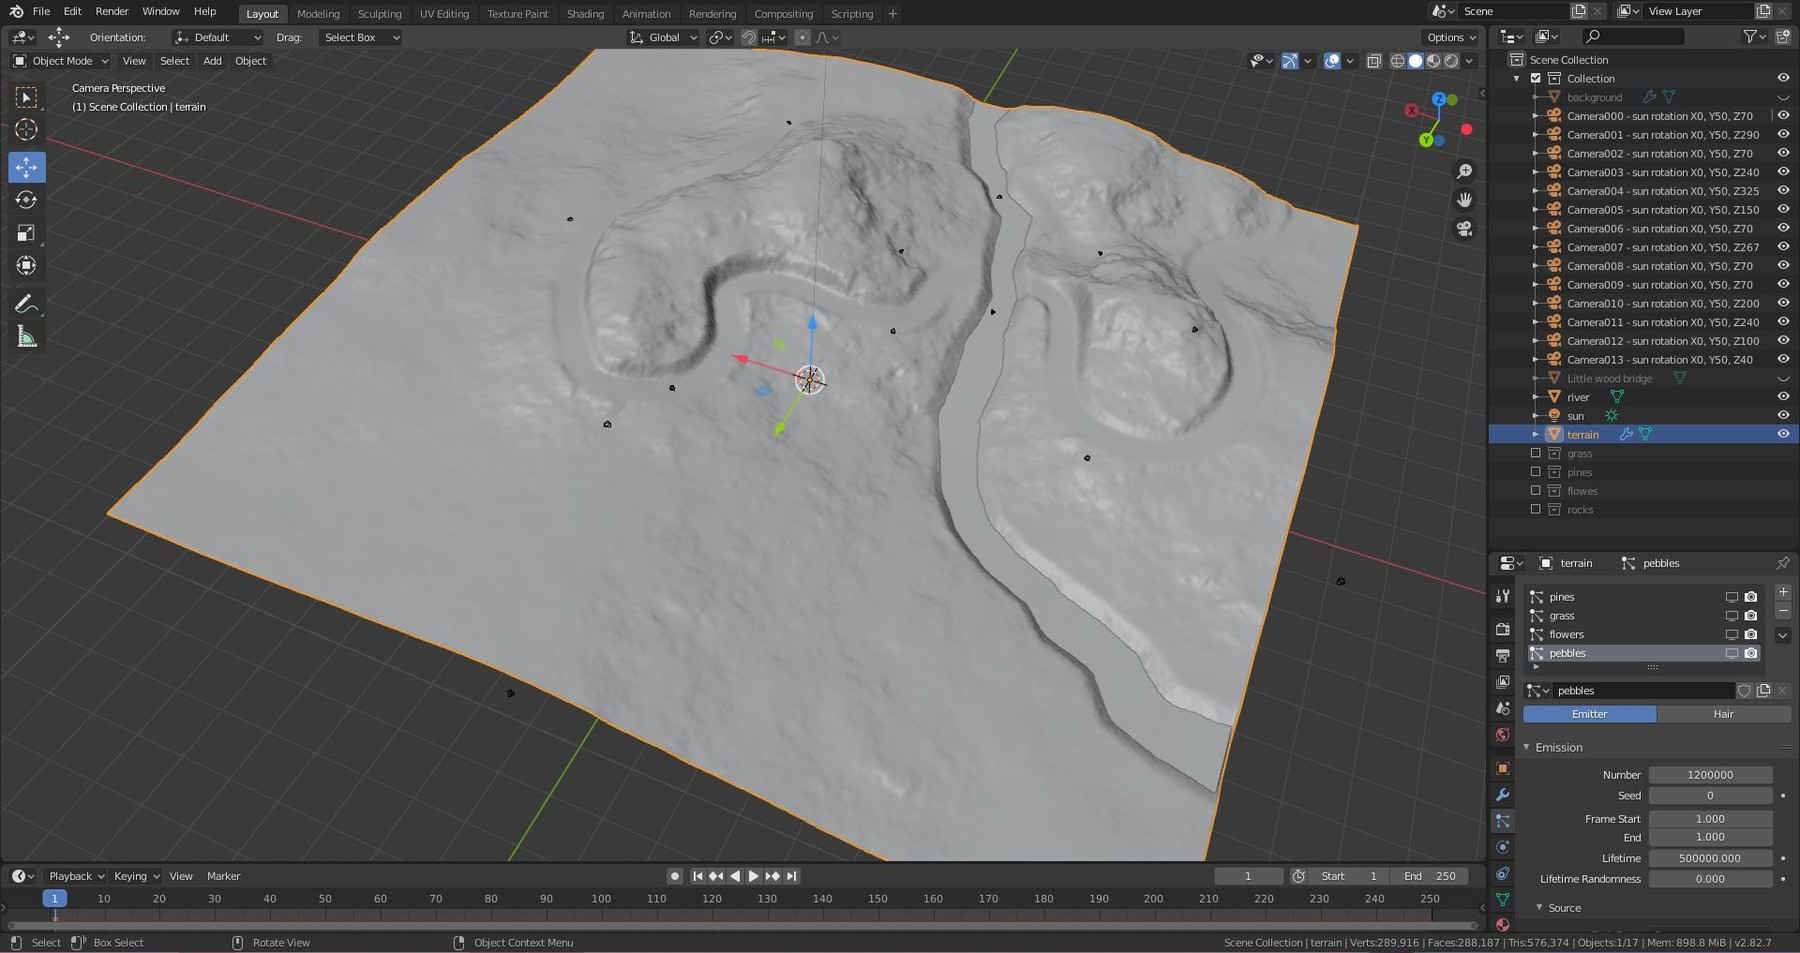1800x953 pixels.
Task: Open the Particle properties tab
Action: [1504, 821]
